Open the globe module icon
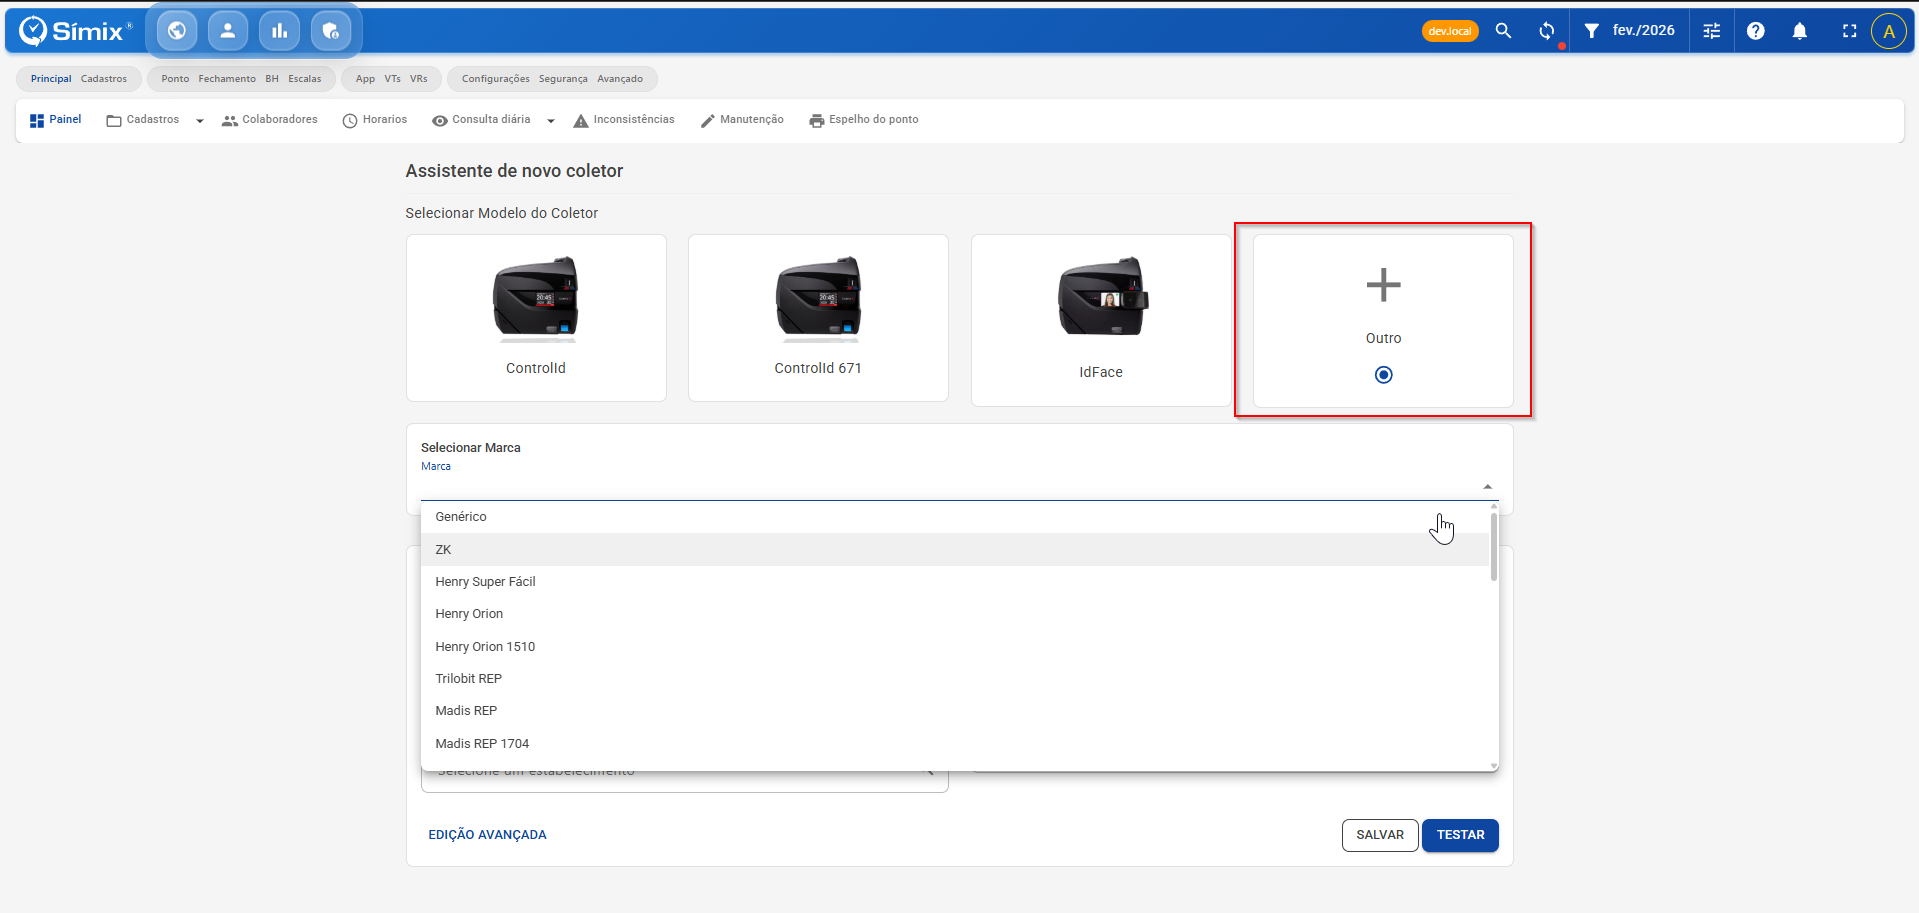 pyautogui.click(x=177, y=31)
